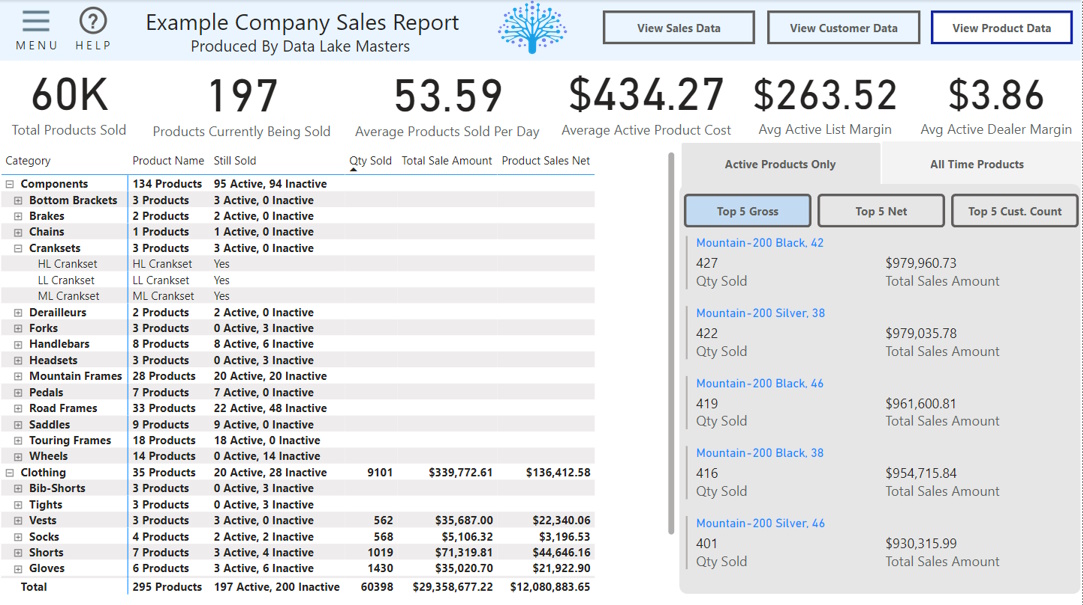Click the Help question mark icon
This screenshot has height=605, width=1083.
pyautogui.click(x=93, y=22)
